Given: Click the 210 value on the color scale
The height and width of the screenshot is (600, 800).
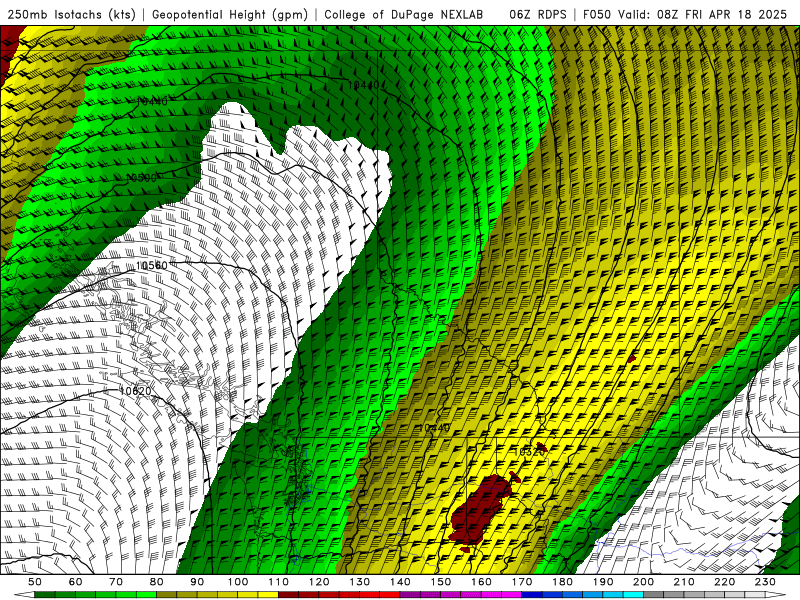Looking at the screenshot, I should click(x=684, y=582).
